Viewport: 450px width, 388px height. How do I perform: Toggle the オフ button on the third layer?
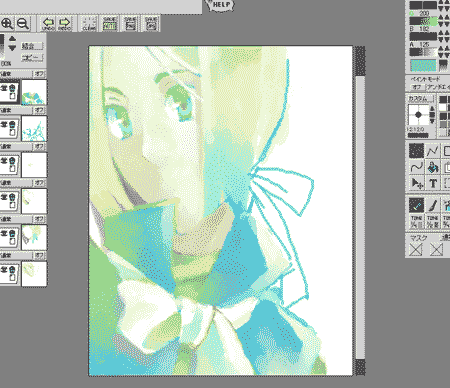(39, 146)
